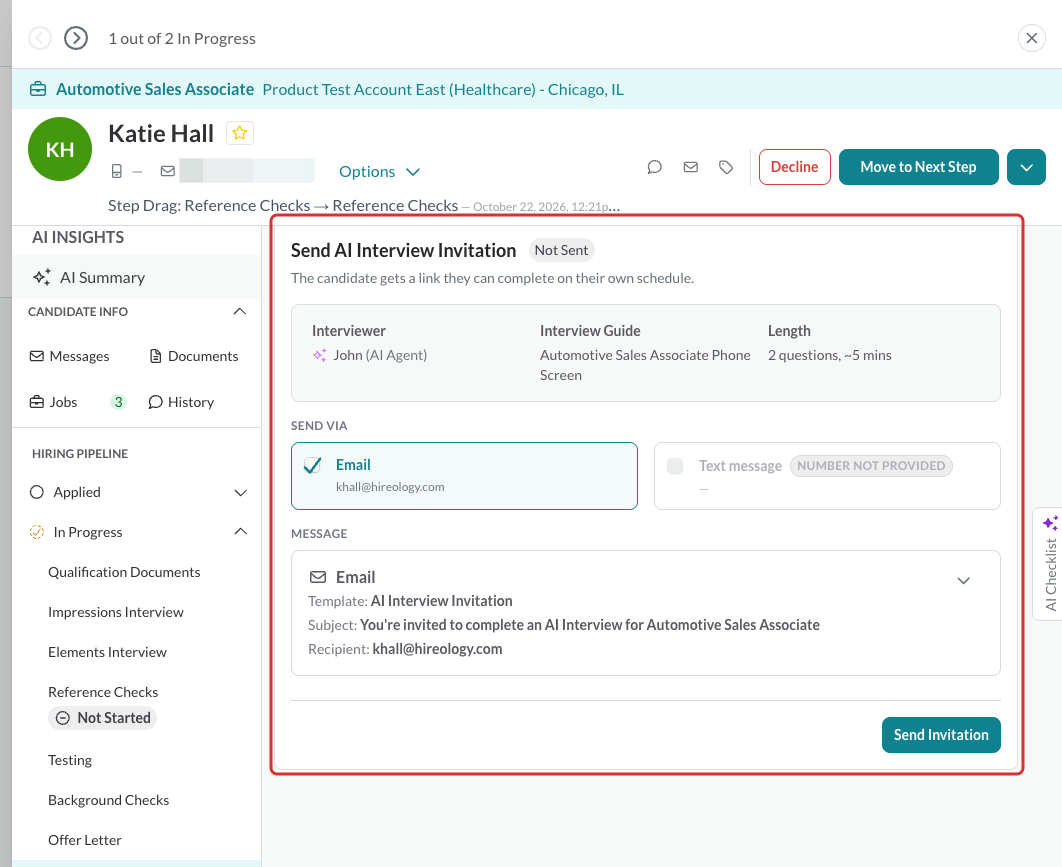Viewport: 1062px width, 867px height.
Task: Click the Not Started status badge
Action: coord(102,718)
